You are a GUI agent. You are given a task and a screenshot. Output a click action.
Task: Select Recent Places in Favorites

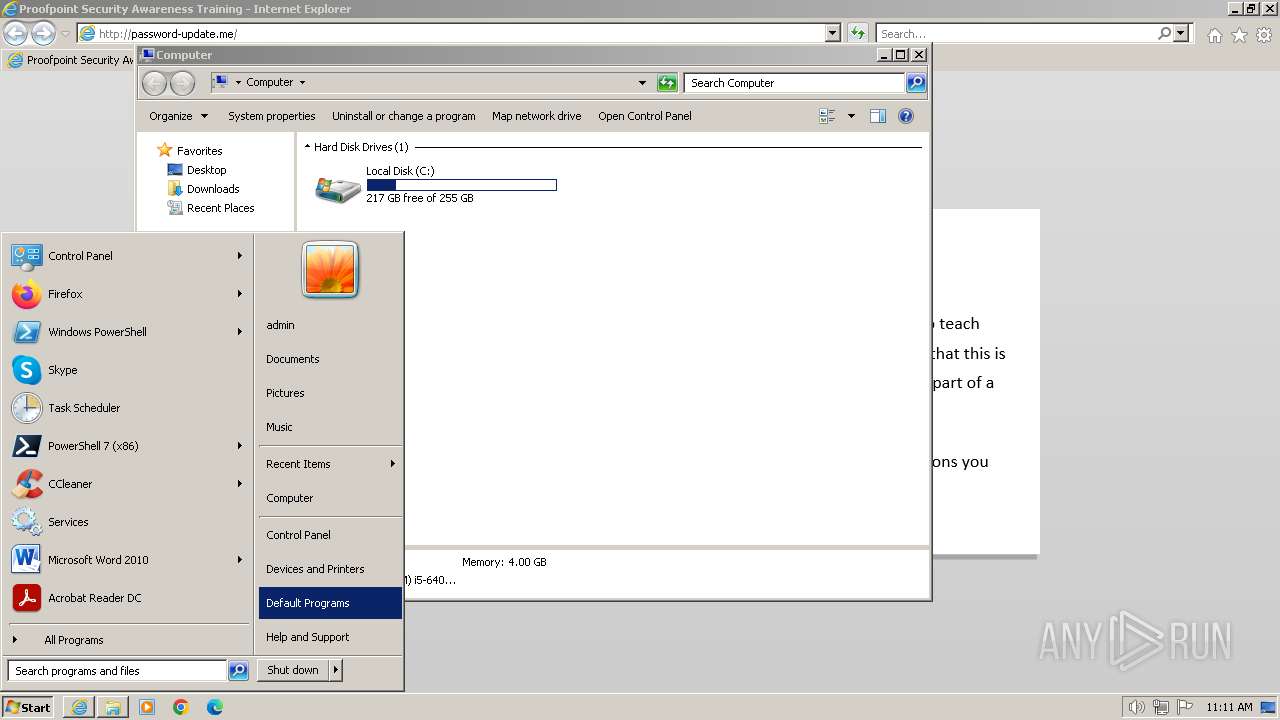coord(220,208)
